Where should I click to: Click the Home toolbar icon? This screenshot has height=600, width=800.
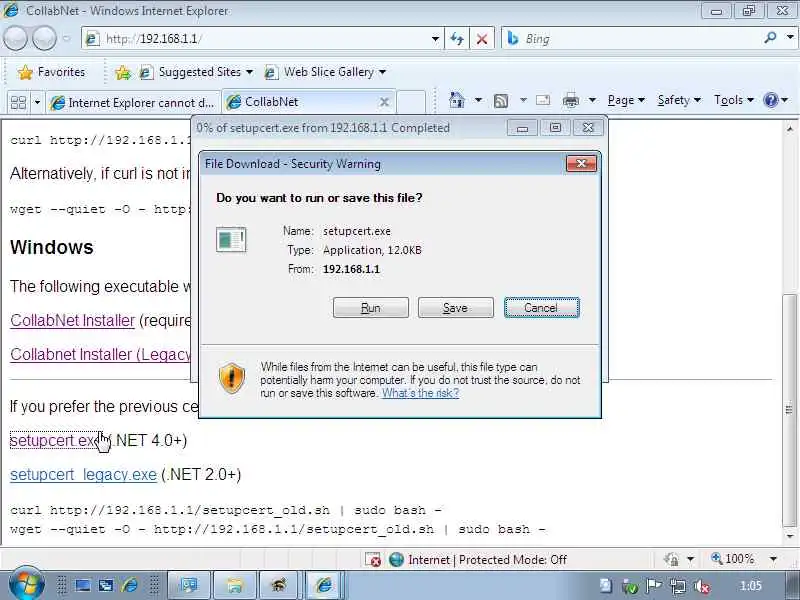(457, 100)
